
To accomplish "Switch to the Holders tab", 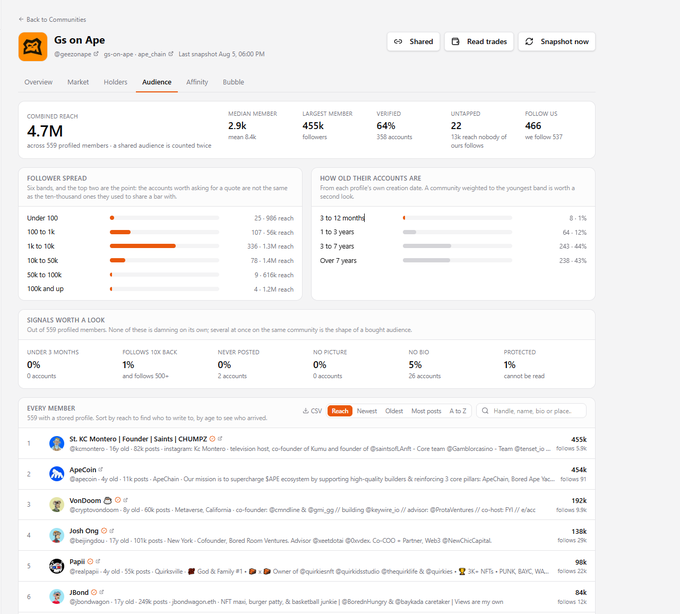I will click(x=115, y=82).
